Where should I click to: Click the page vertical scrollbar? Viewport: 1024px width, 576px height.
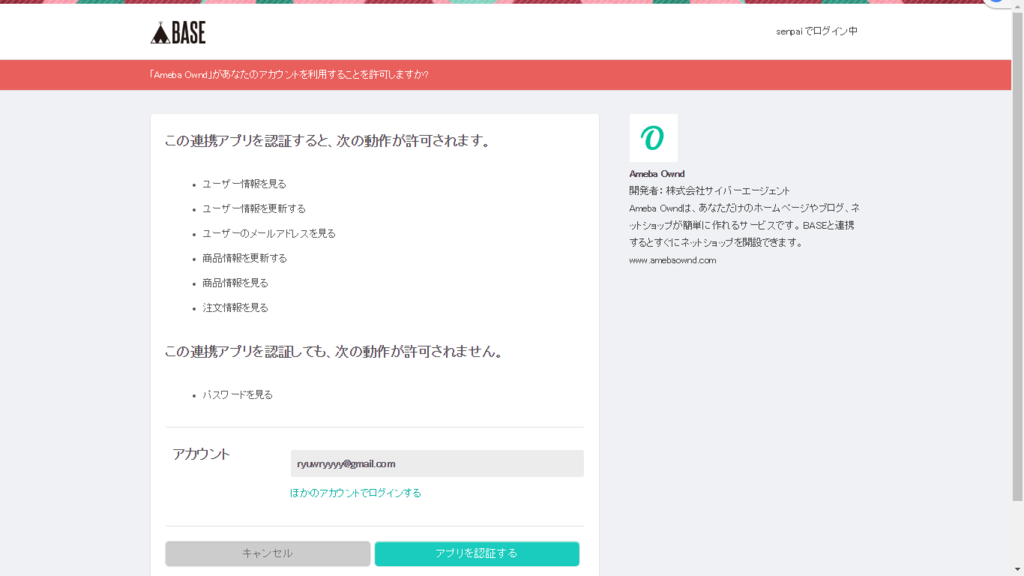[x=1017, y=257]
